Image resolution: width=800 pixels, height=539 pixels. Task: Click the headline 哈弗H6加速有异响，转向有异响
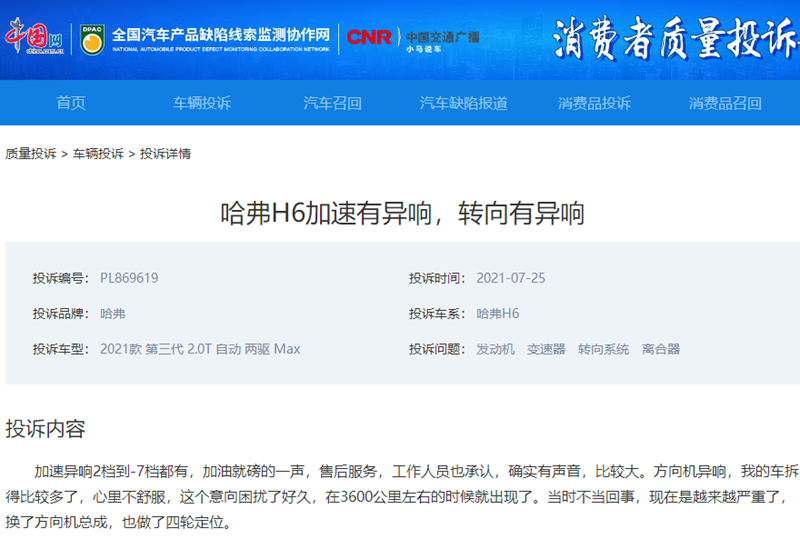[403, 213]
